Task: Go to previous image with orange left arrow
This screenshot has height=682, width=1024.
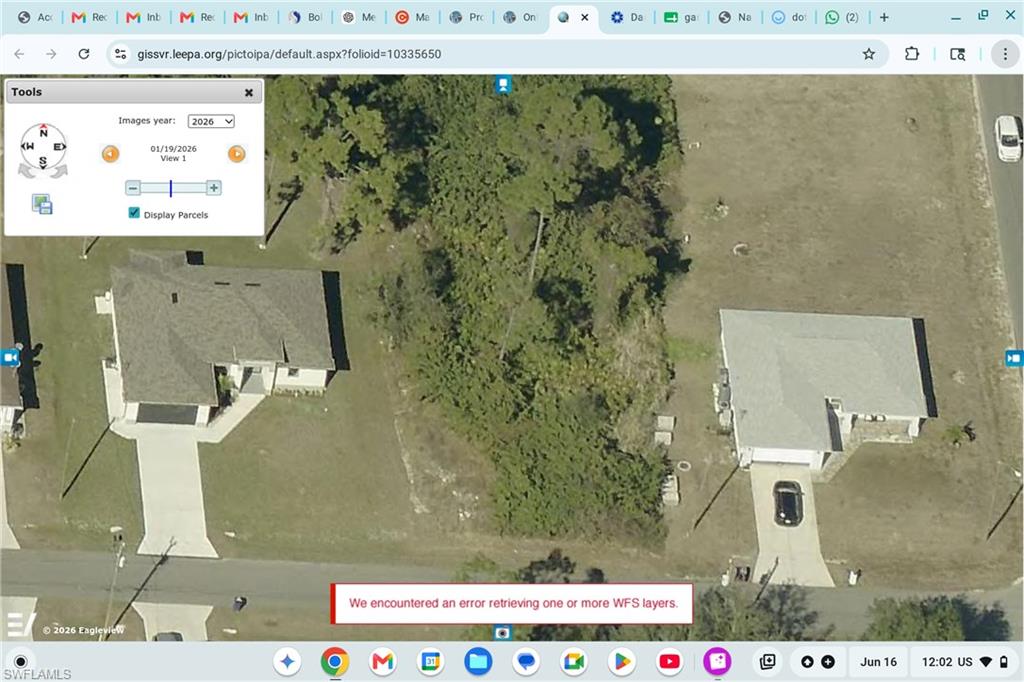Action: click(110, 154)
